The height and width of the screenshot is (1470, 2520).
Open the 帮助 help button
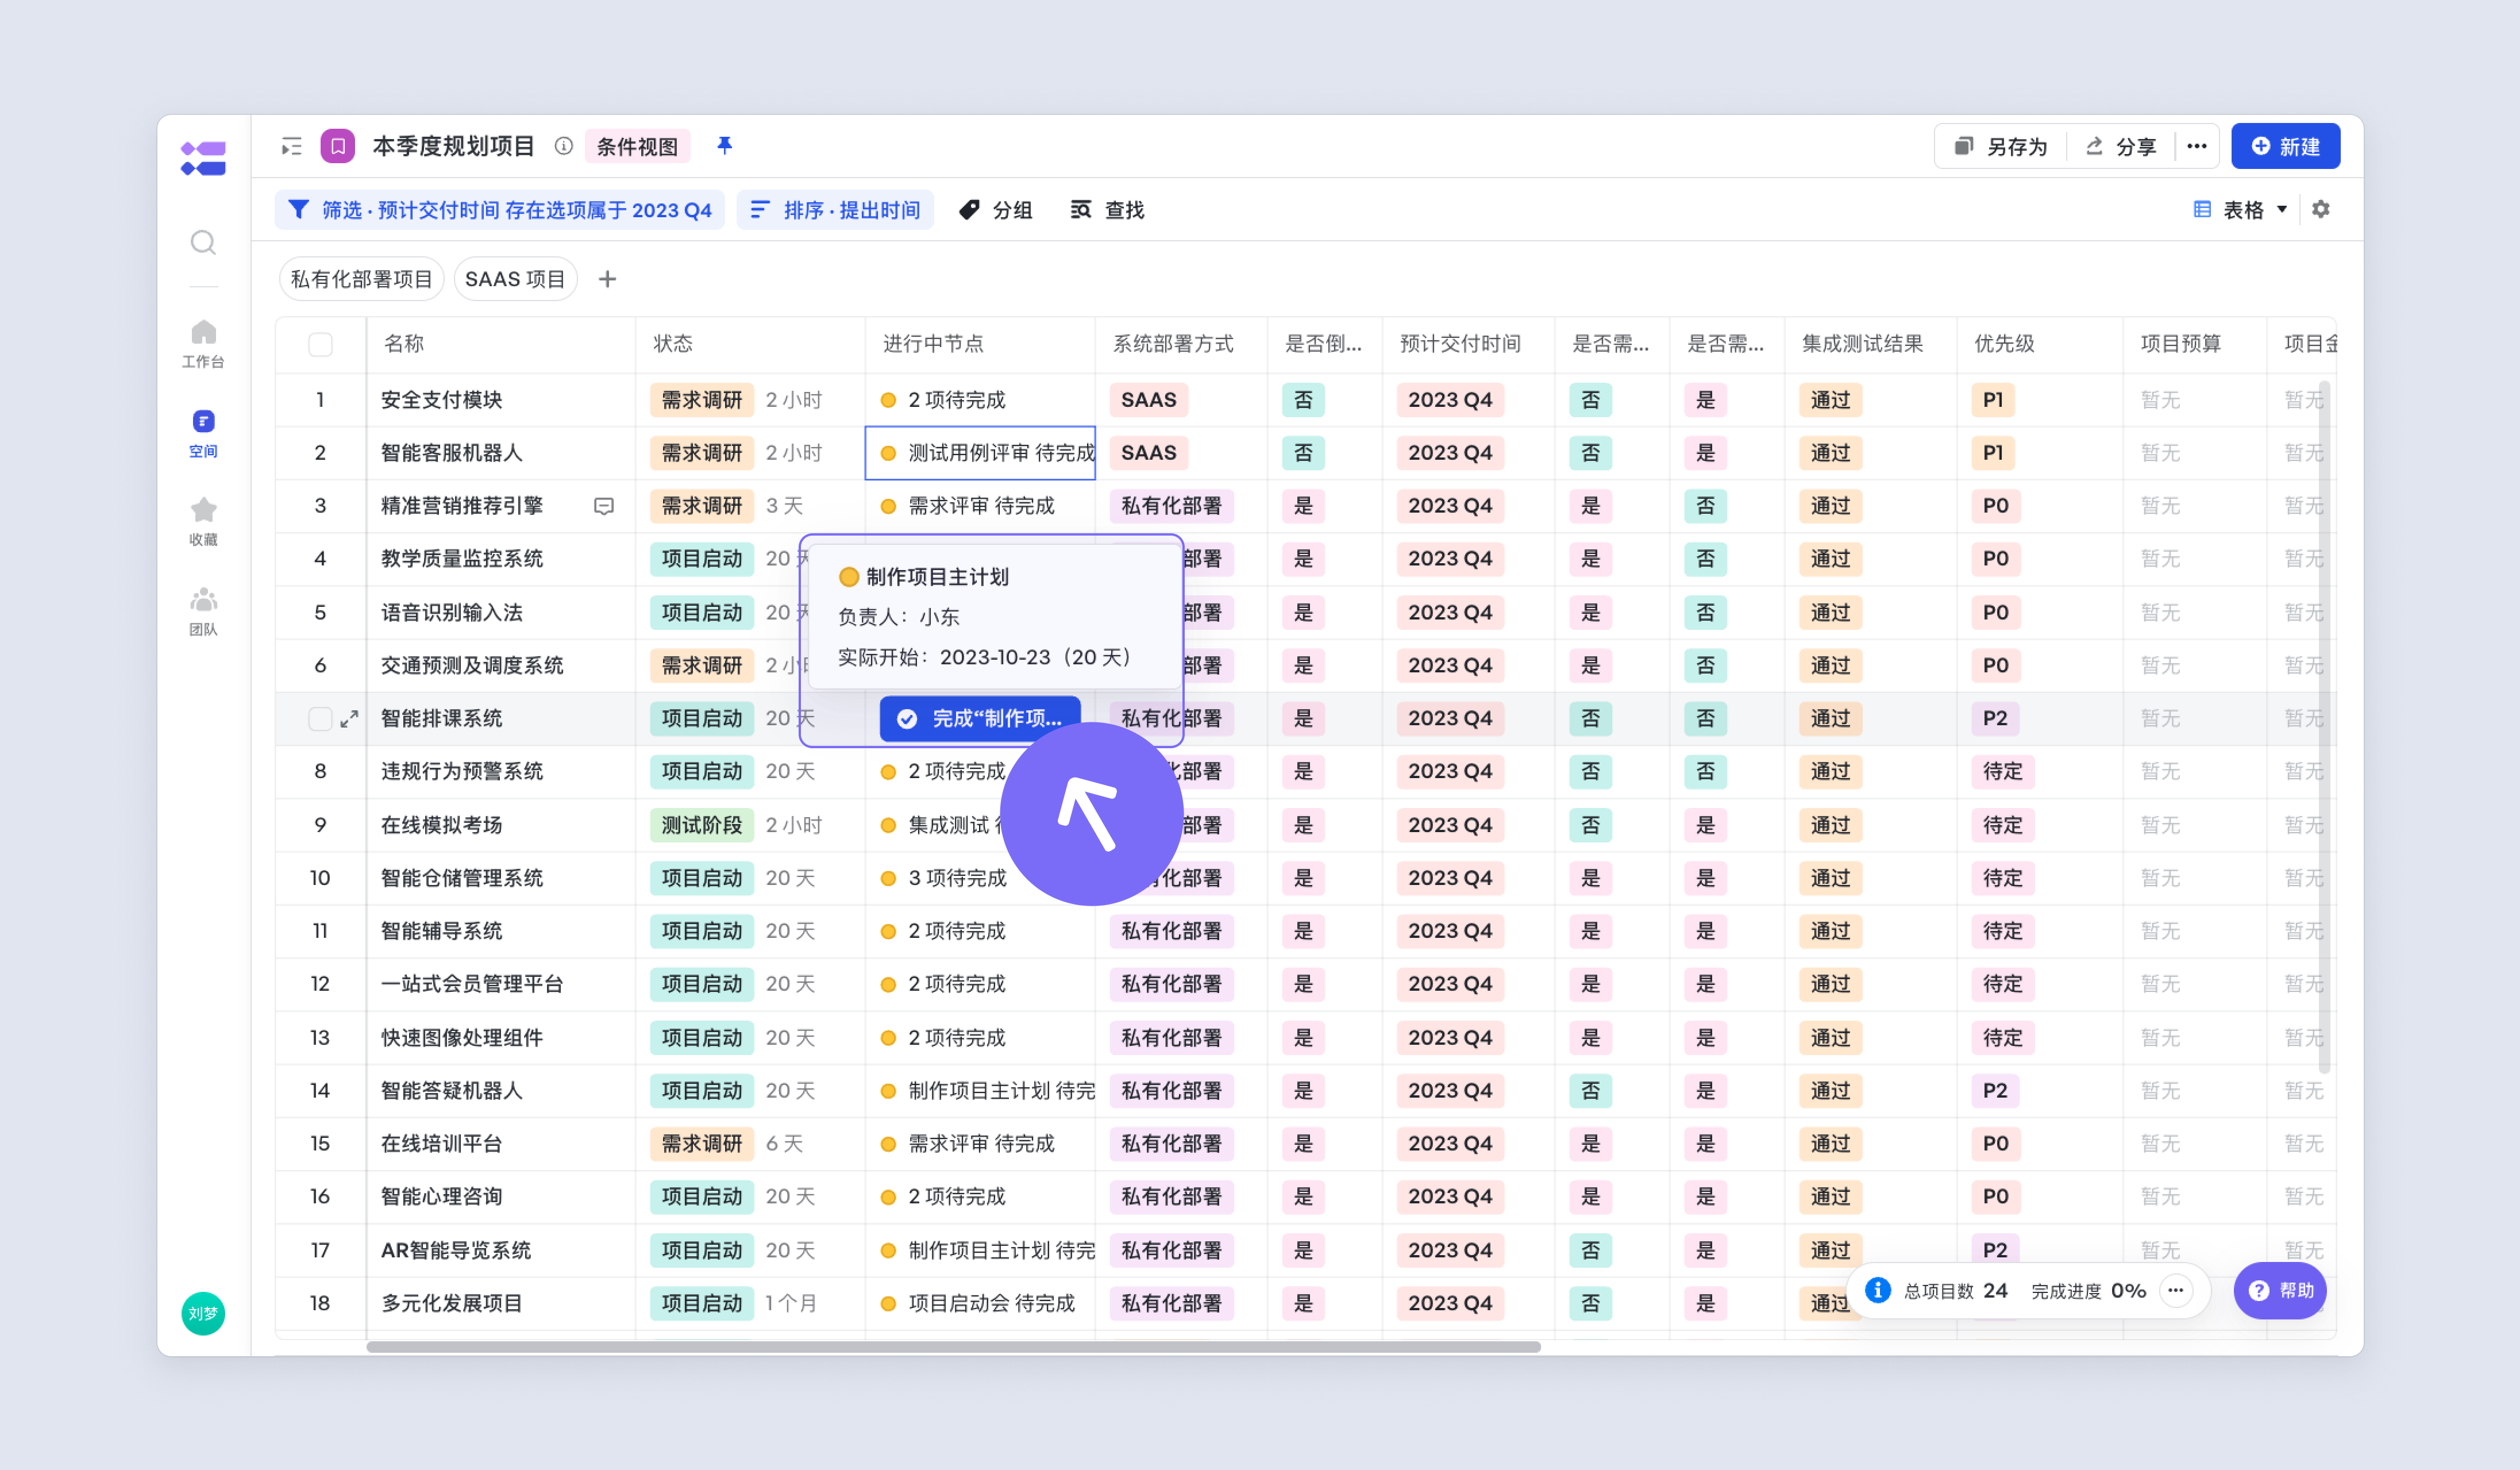pyautogui.click(x=2280, y=1290)
